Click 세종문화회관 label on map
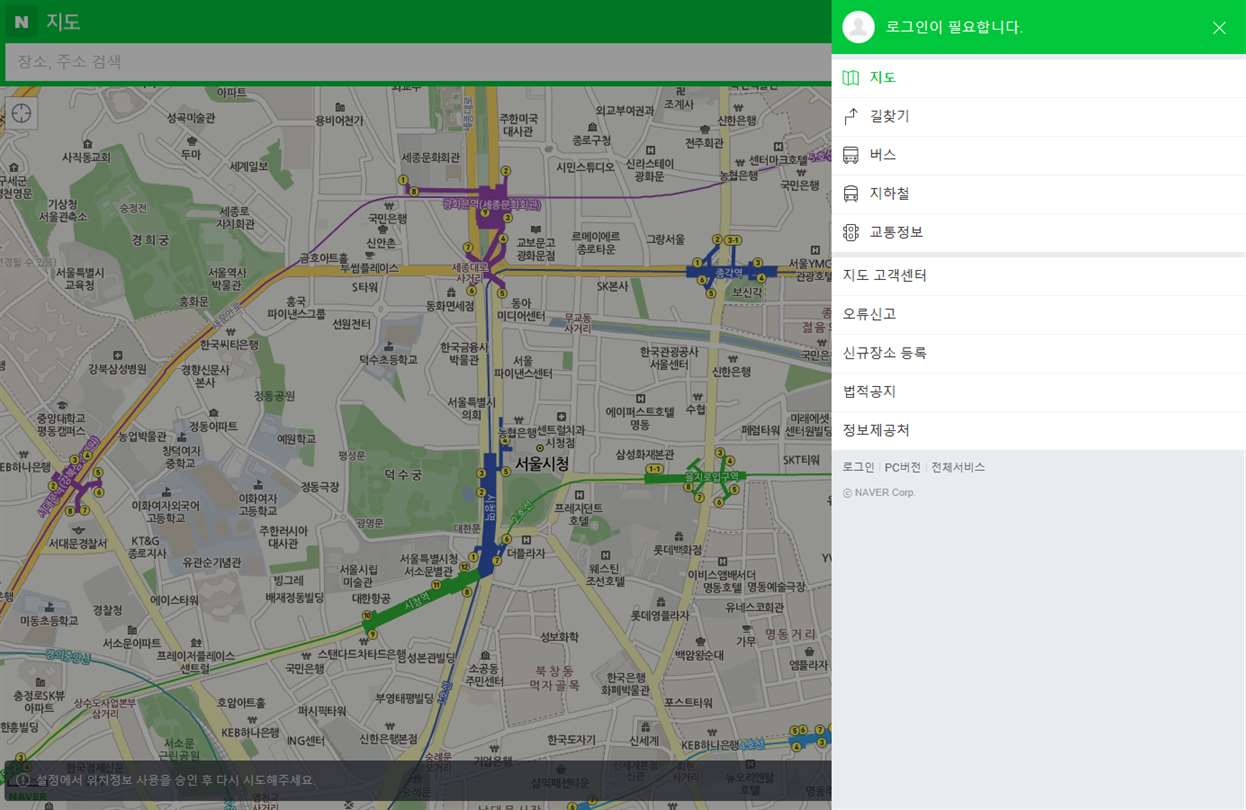This screenshot has height=810, width=1246. 431,158
